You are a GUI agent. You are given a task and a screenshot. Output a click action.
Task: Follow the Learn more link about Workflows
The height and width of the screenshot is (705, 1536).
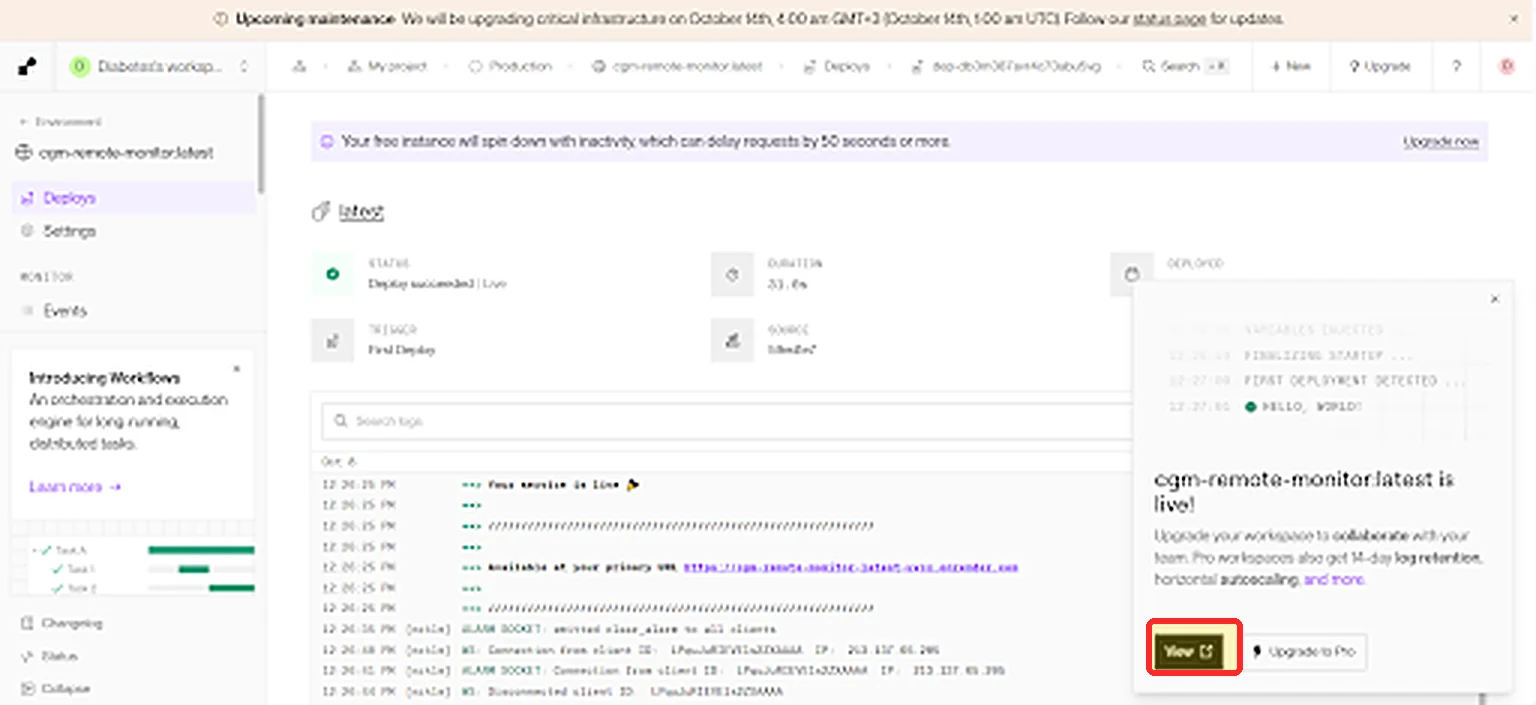75,487
